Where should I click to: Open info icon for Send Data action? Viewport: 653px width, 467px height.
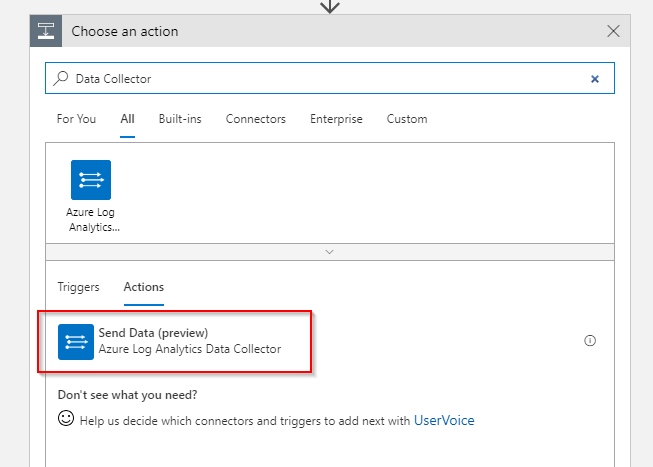[x=590, y=341]
